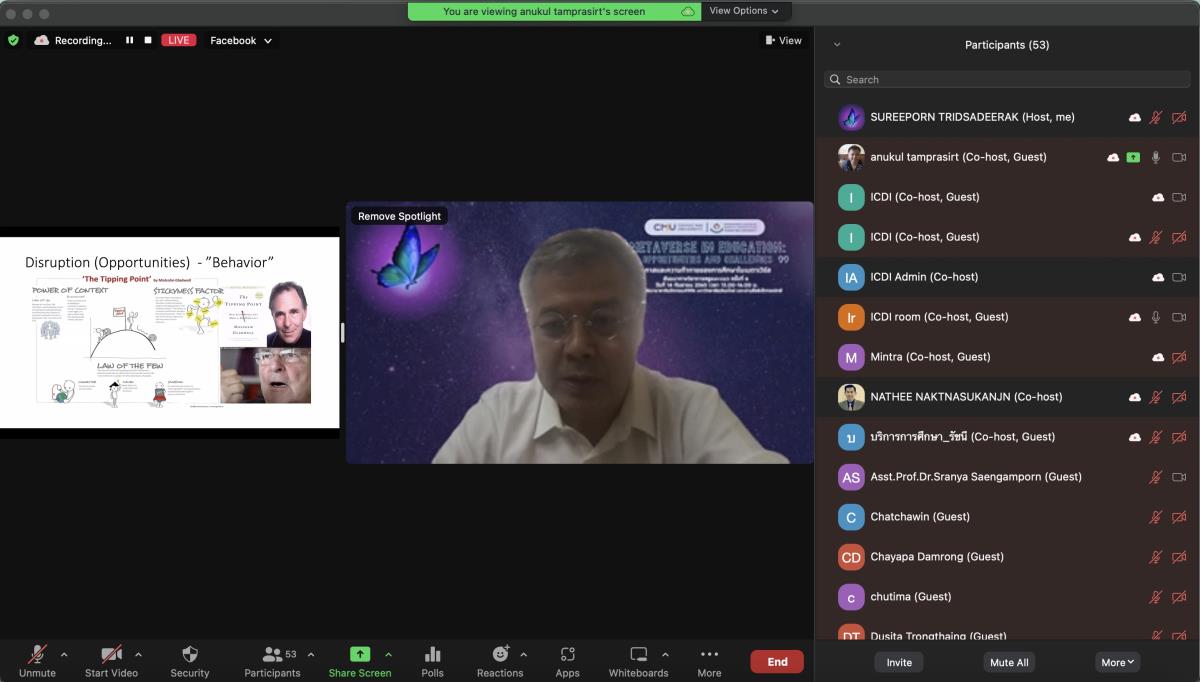Screen dimensions: 1200x682
Task: Click anukul tamprasirt's green screen-share icon
Action: tap(1133, 157)
